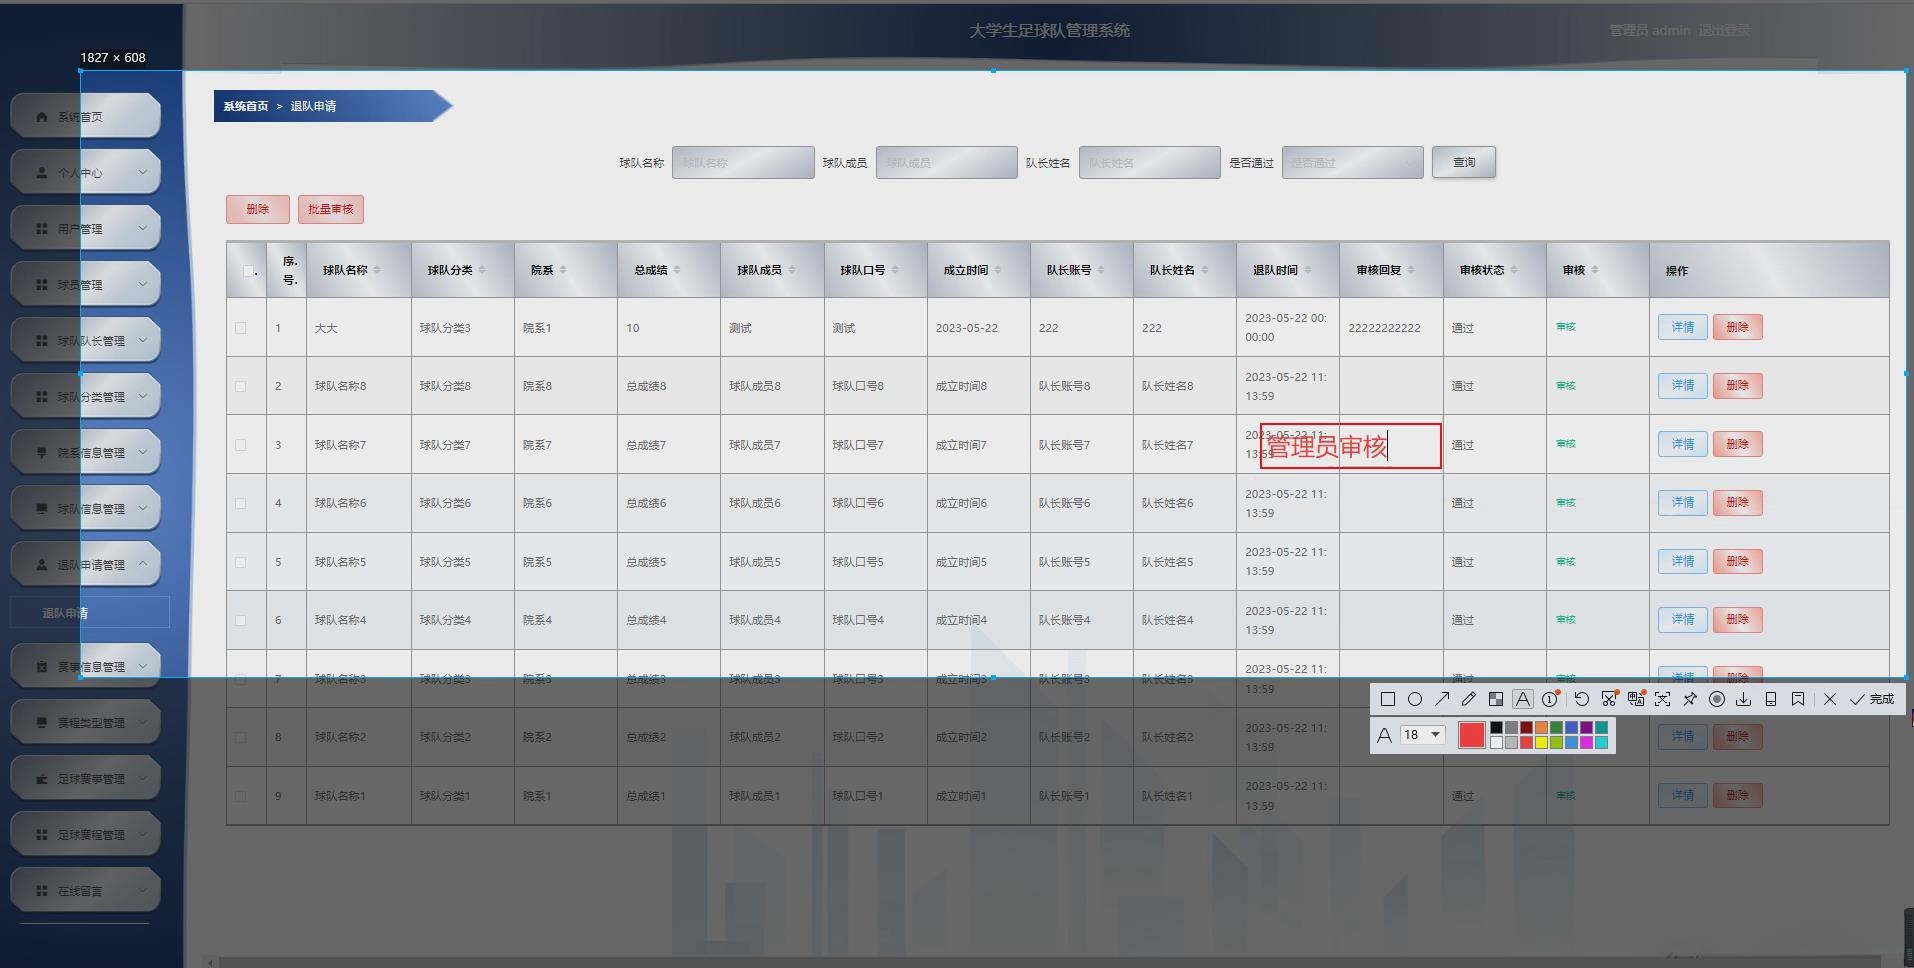
Task: Check the row checkbox for 球队名称2
Action: (x=240, y=737)
